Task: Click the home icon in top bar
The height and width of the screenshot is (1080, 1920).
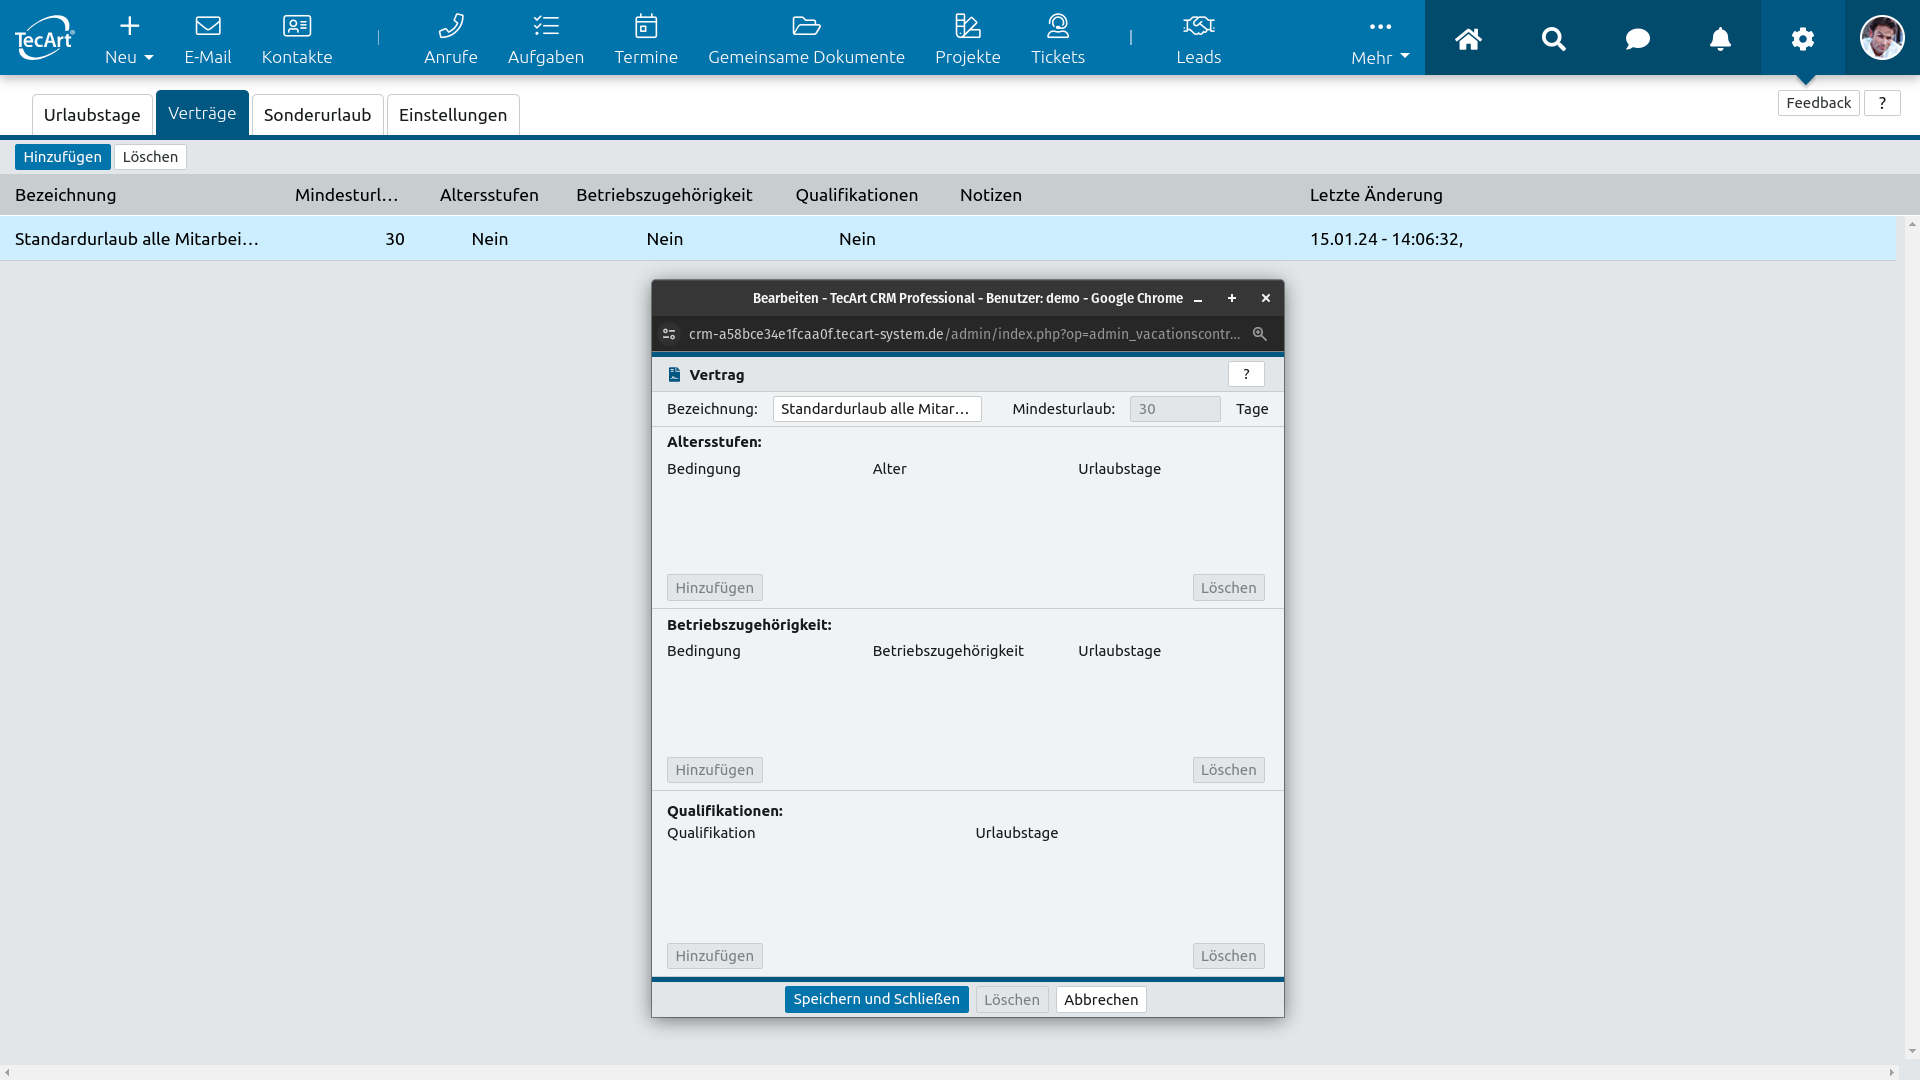Action: pyautogui.click(x=1468, y=39)
